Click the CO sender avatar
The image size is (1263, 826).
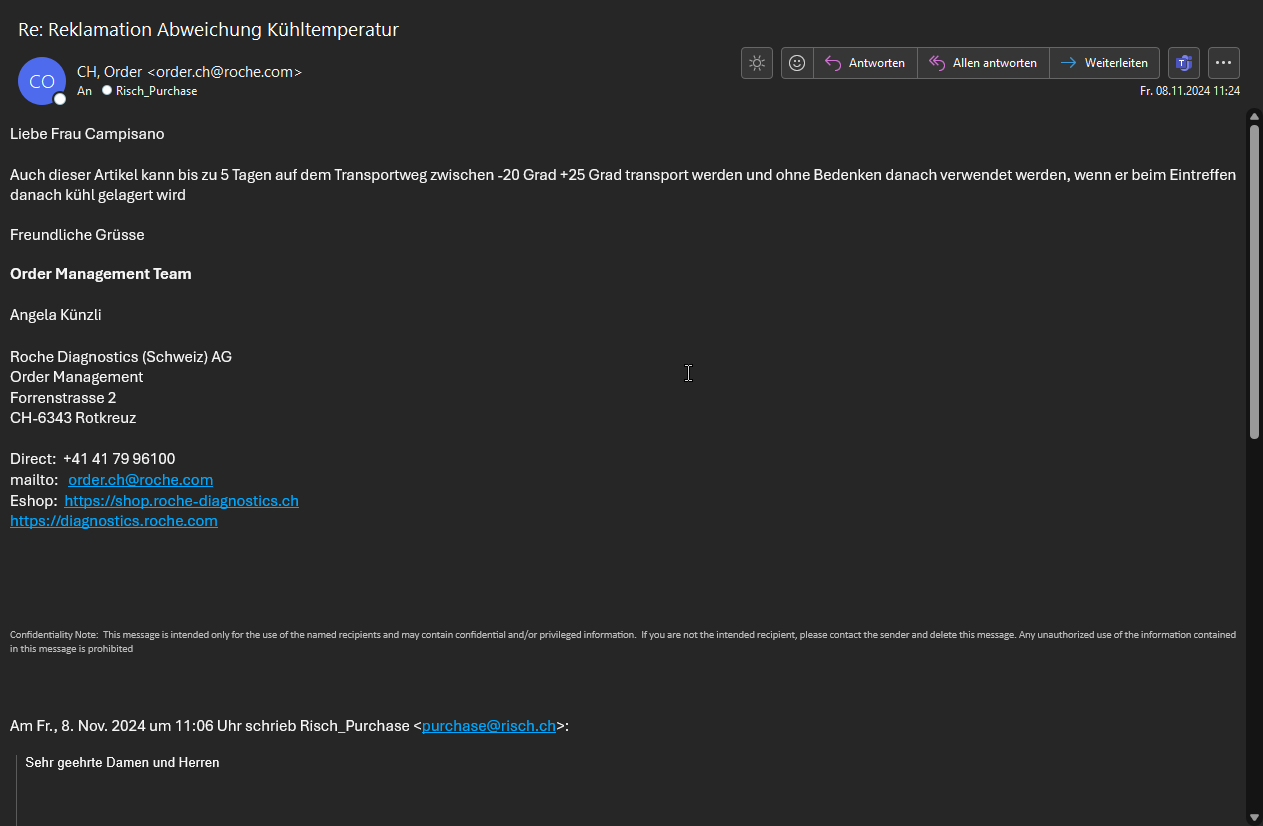tap(42, 81)
